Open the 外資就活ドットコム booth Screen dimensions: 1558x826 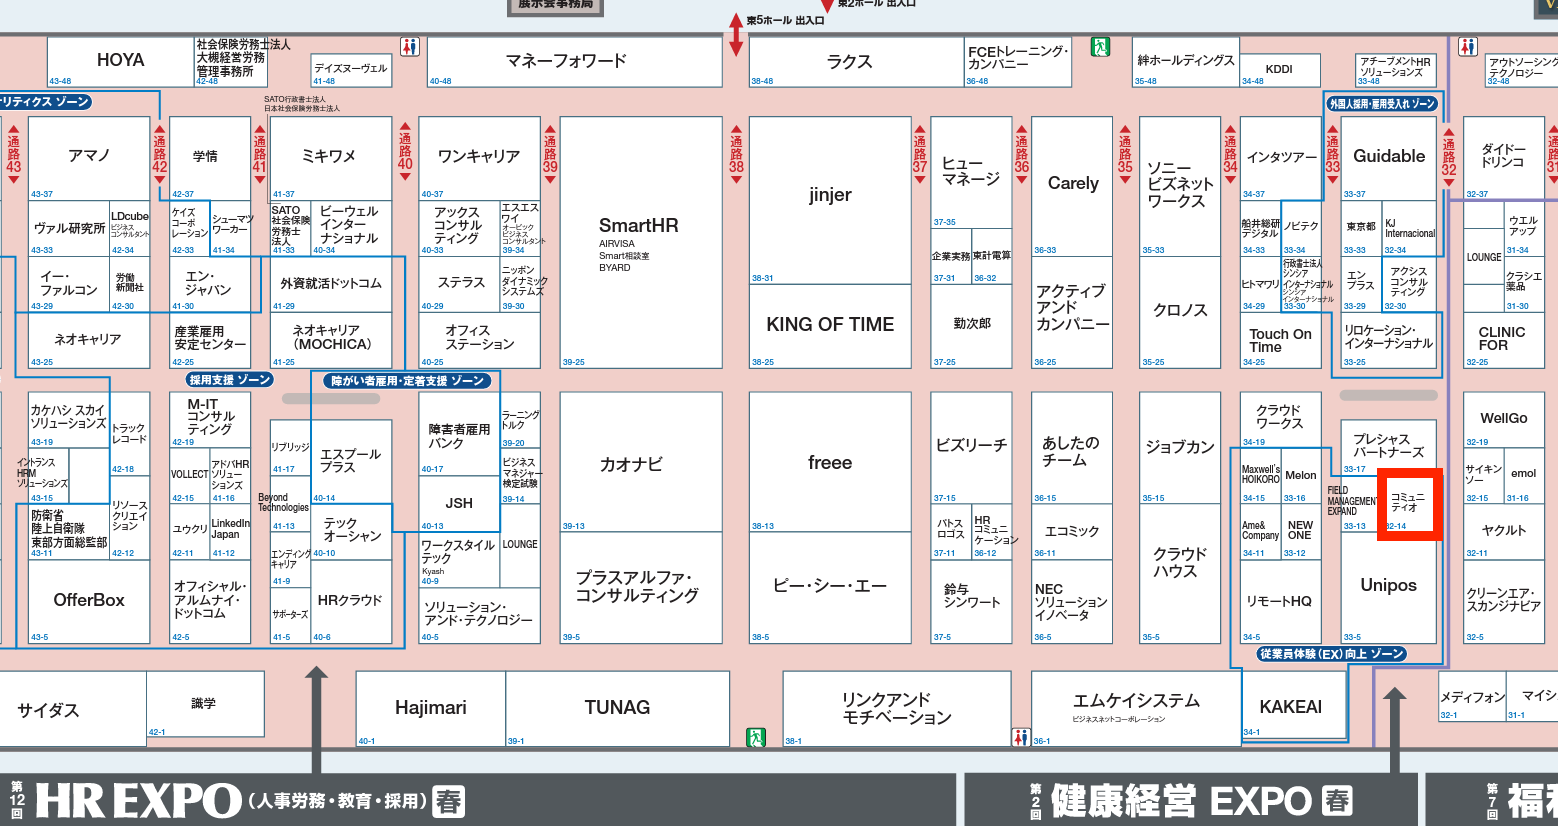pyautogui.click(x=330, y=284)
